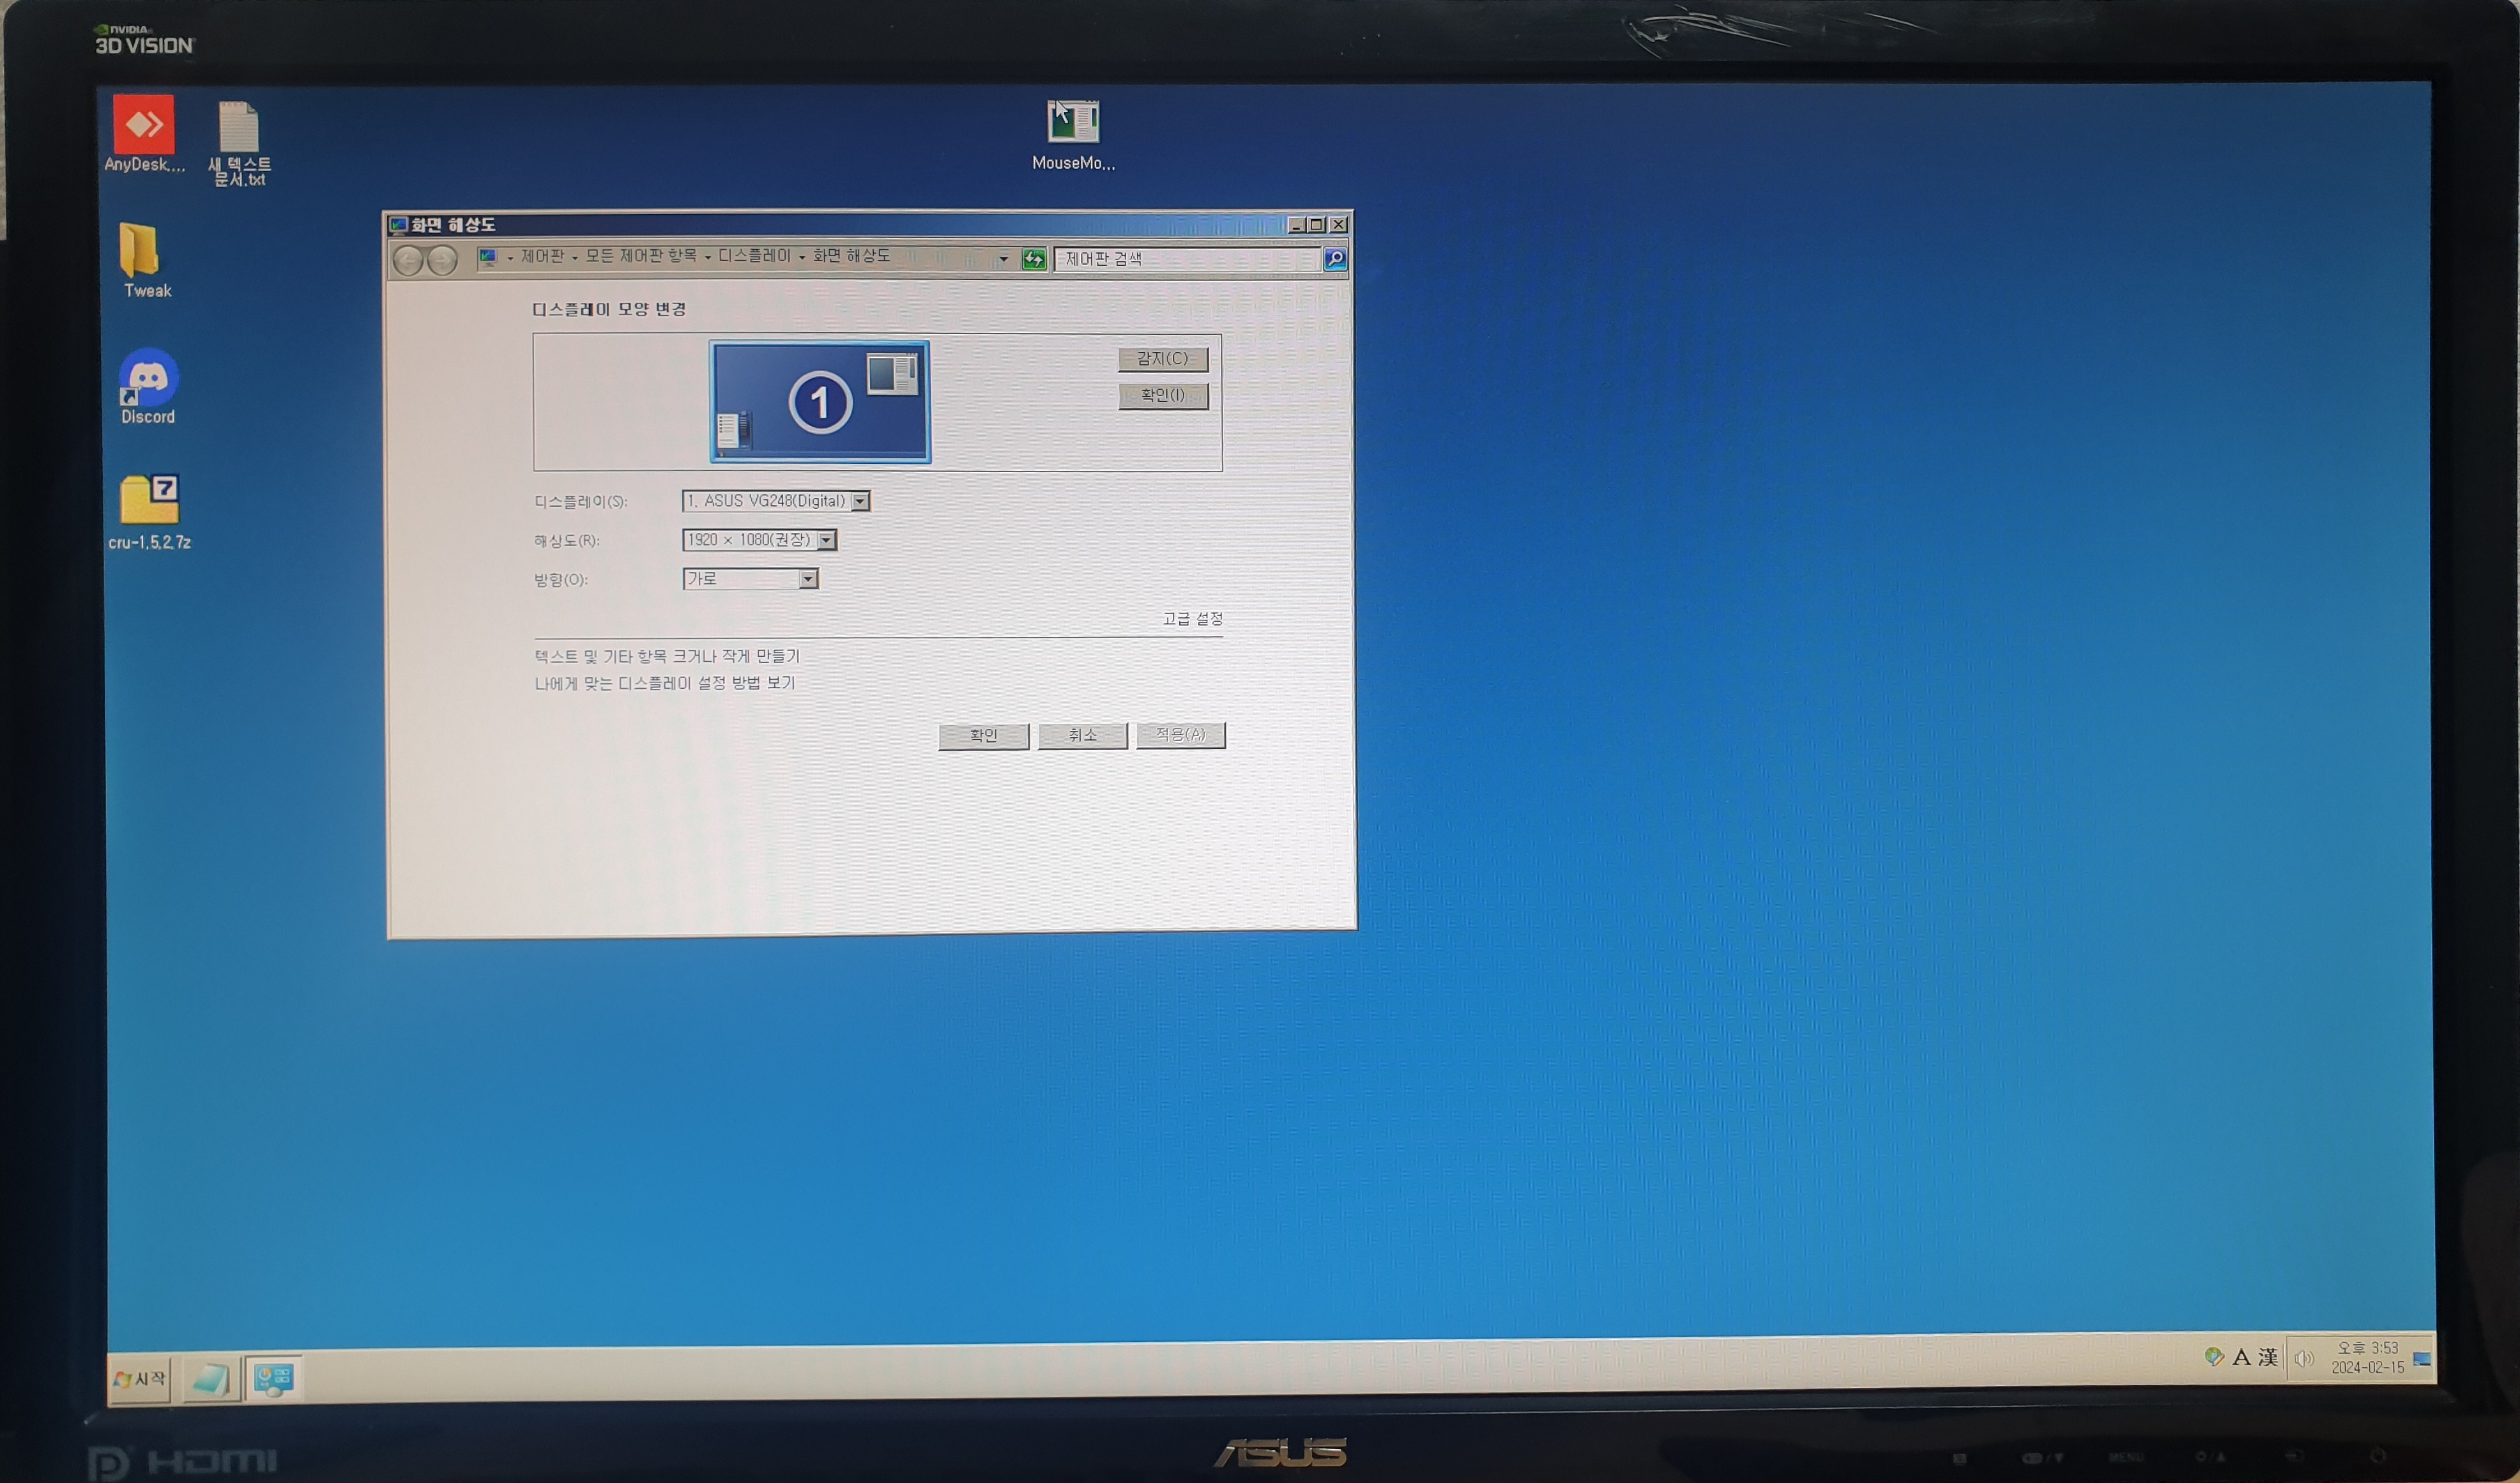Screen dimensions: 2520x1483
Task: Expand the 방향 가로 orientation dropdown
Action: [808, 580]
